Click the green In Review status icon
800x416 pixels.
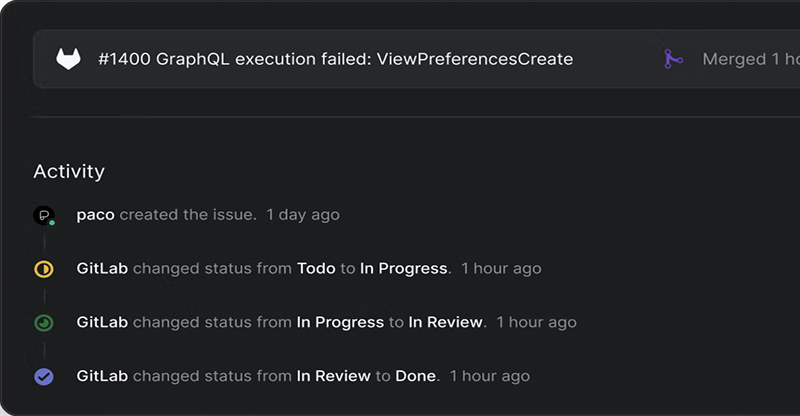tap(44, 323)
